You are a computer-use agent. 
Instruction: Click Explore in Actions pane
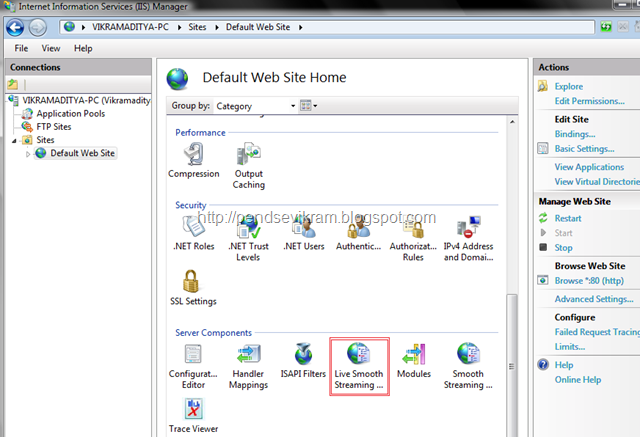(569, 87)
